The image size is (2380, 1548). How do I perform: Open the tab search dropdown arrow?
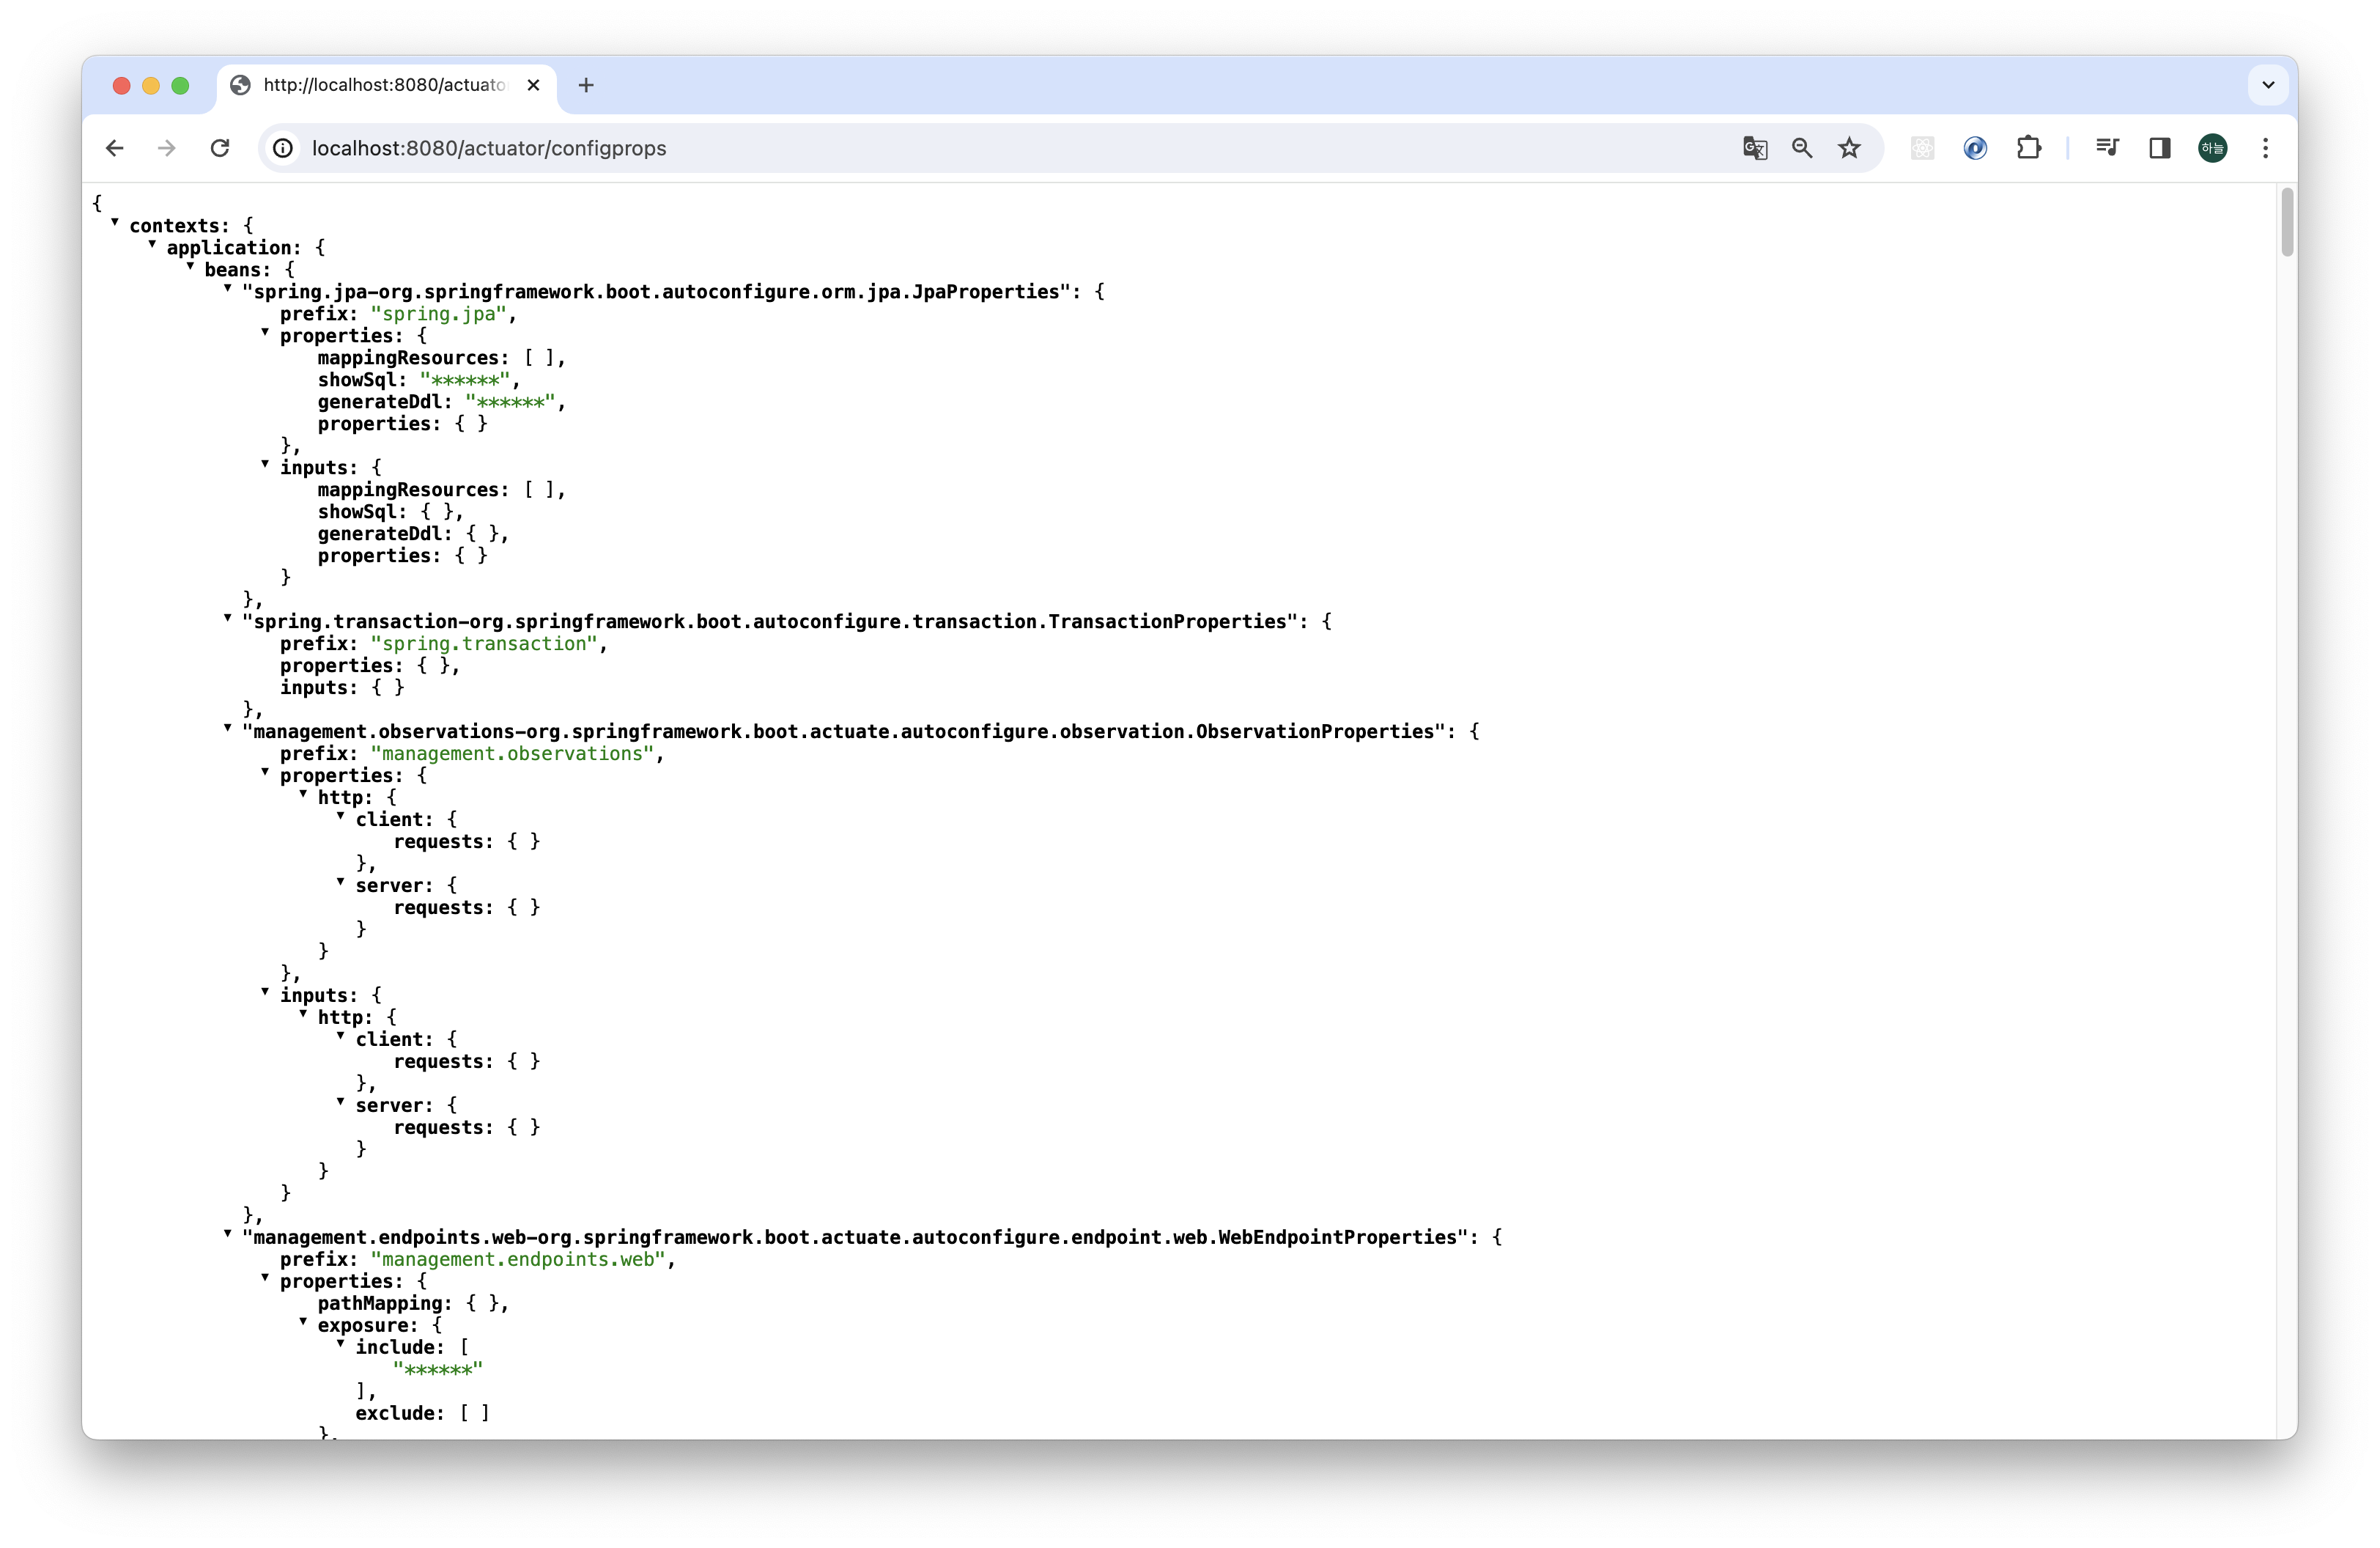(x=2268, y=85)
